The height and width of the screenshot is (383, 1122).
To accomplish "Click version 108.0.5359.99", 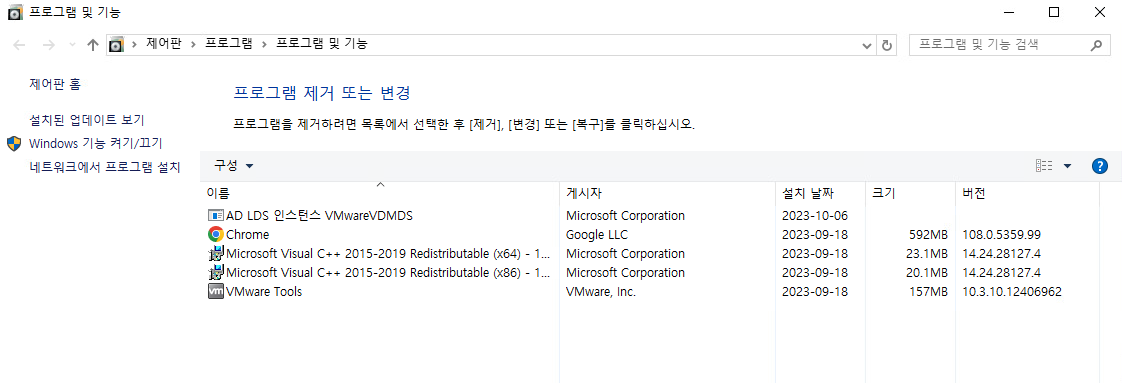I will [1002, 234].
